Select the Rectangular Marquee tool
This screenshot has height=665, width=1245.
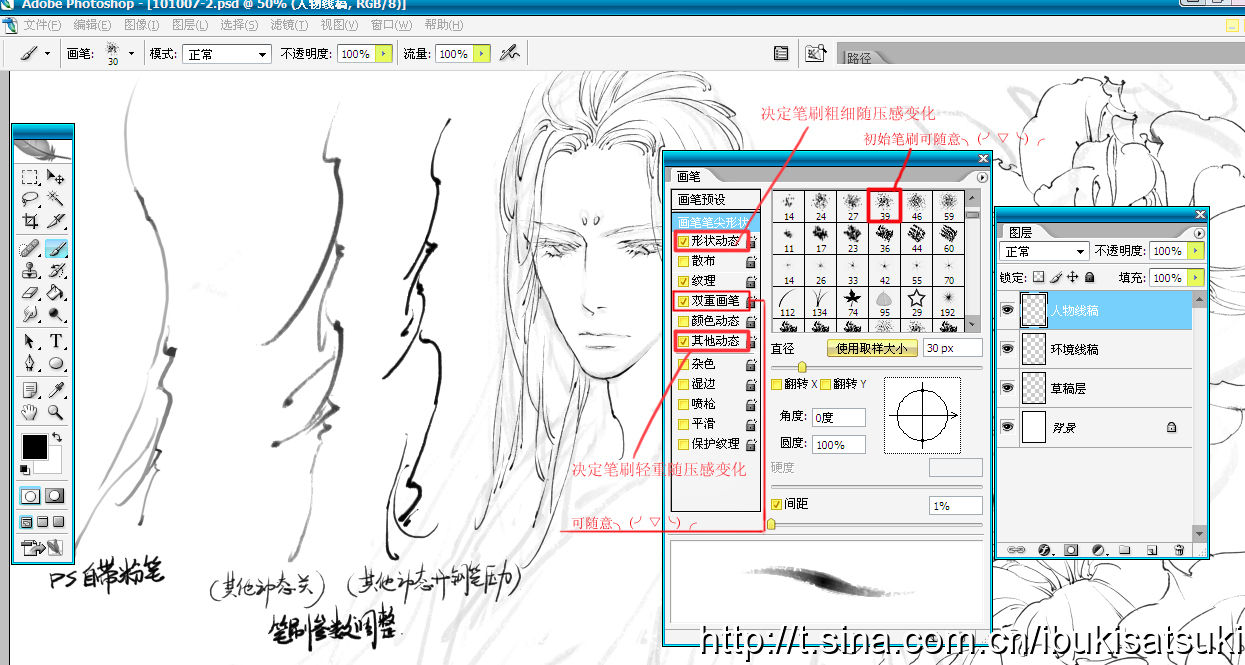pos(30,178)
